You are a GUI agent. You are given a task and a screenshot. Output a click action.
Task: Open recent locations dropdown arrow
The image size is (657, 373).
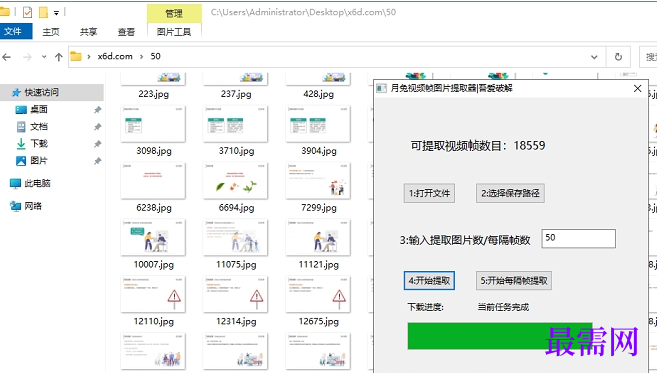pyautogui.click(x=44, y=57)
